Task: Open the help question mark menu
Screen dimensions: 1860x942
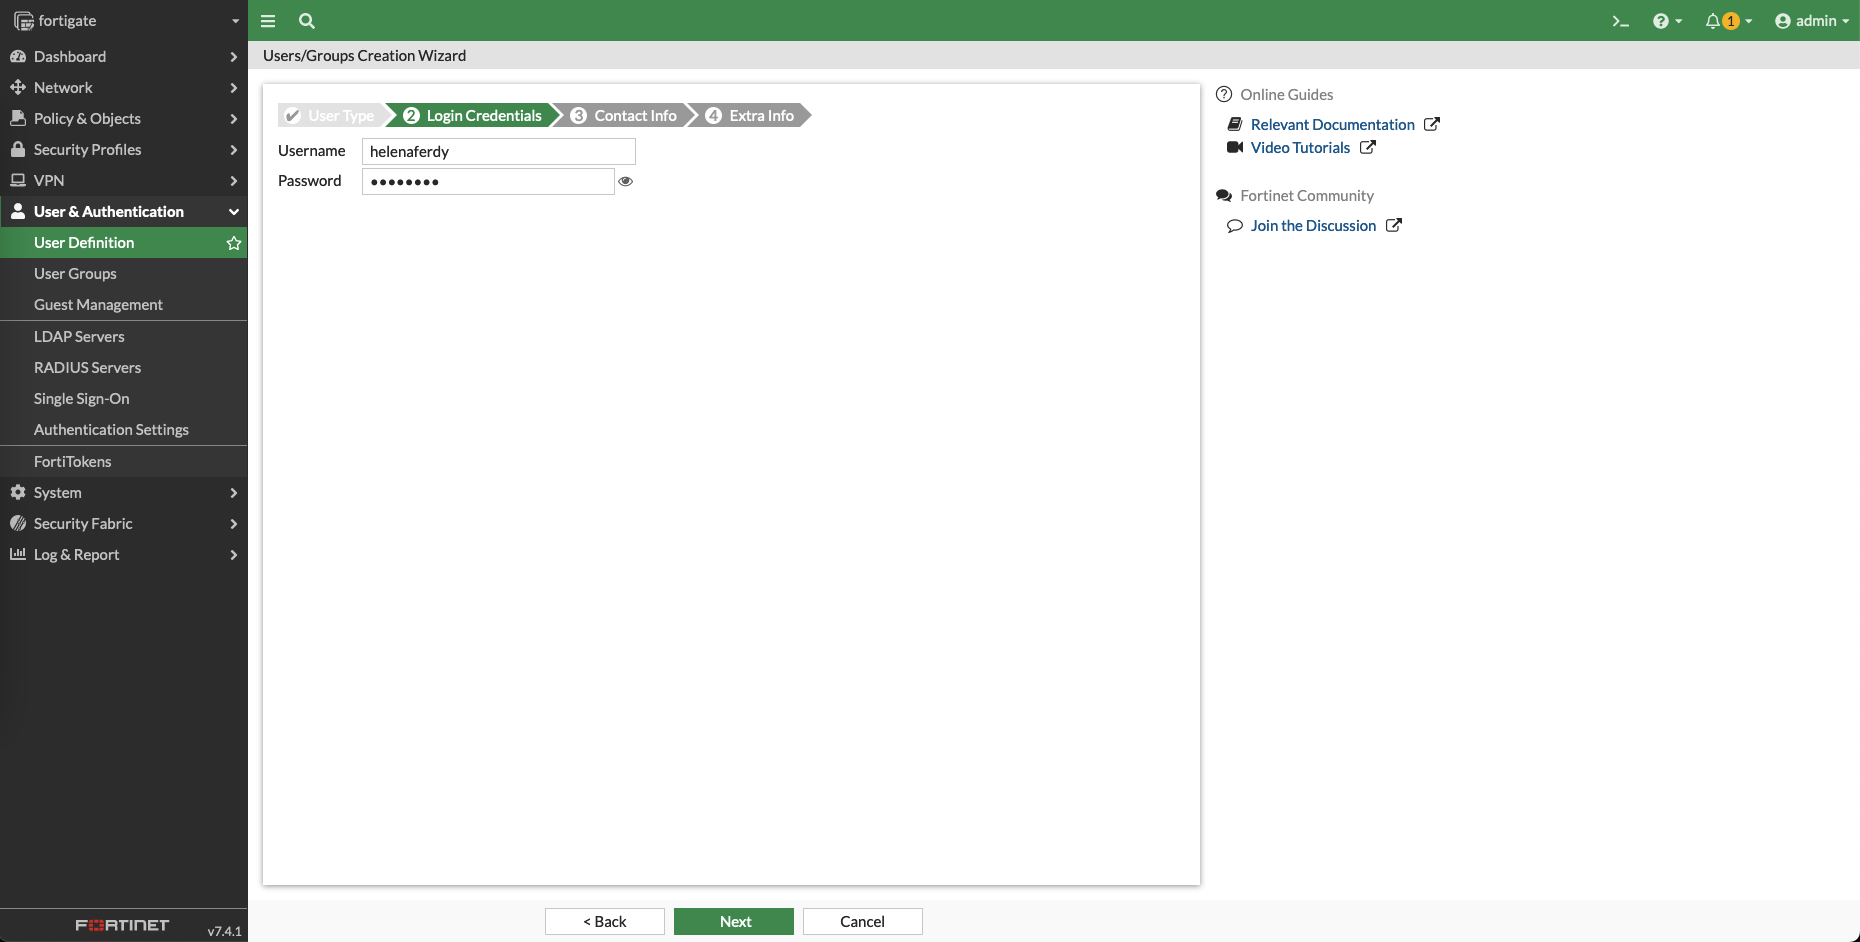Action: (x=1661, y=21)
